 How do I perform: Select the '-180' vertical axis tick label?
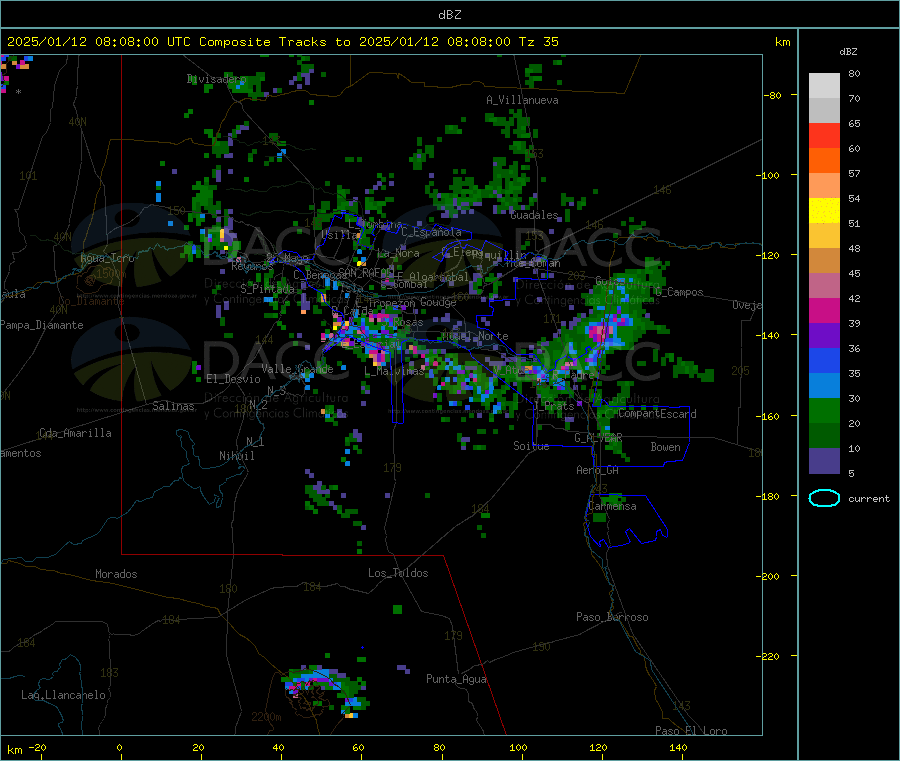click(767, 496)
